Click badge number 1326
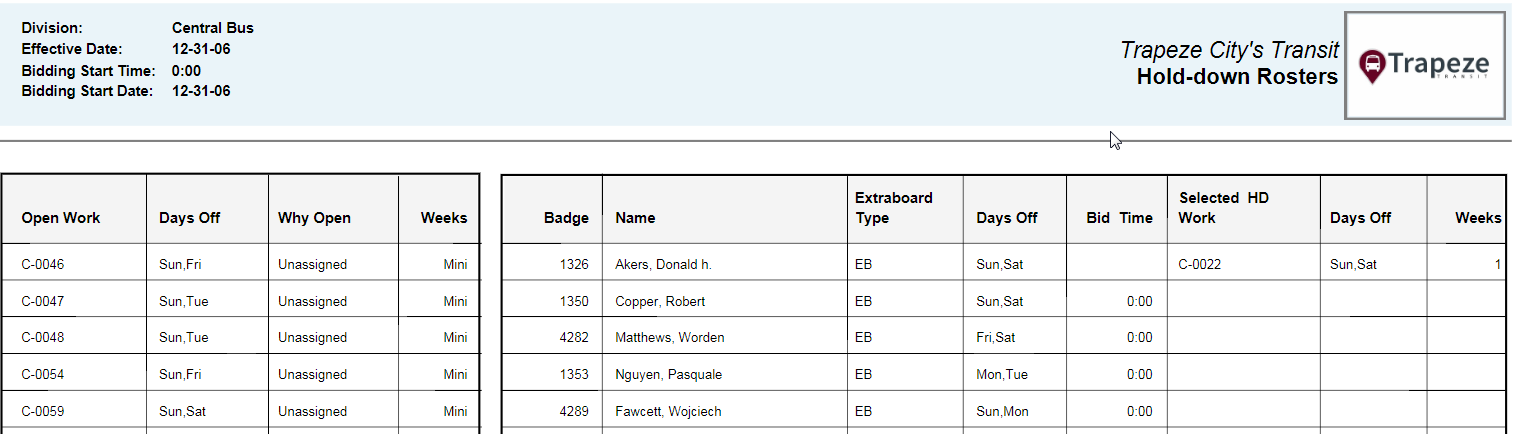The image size is (1522, 434). 574,265
